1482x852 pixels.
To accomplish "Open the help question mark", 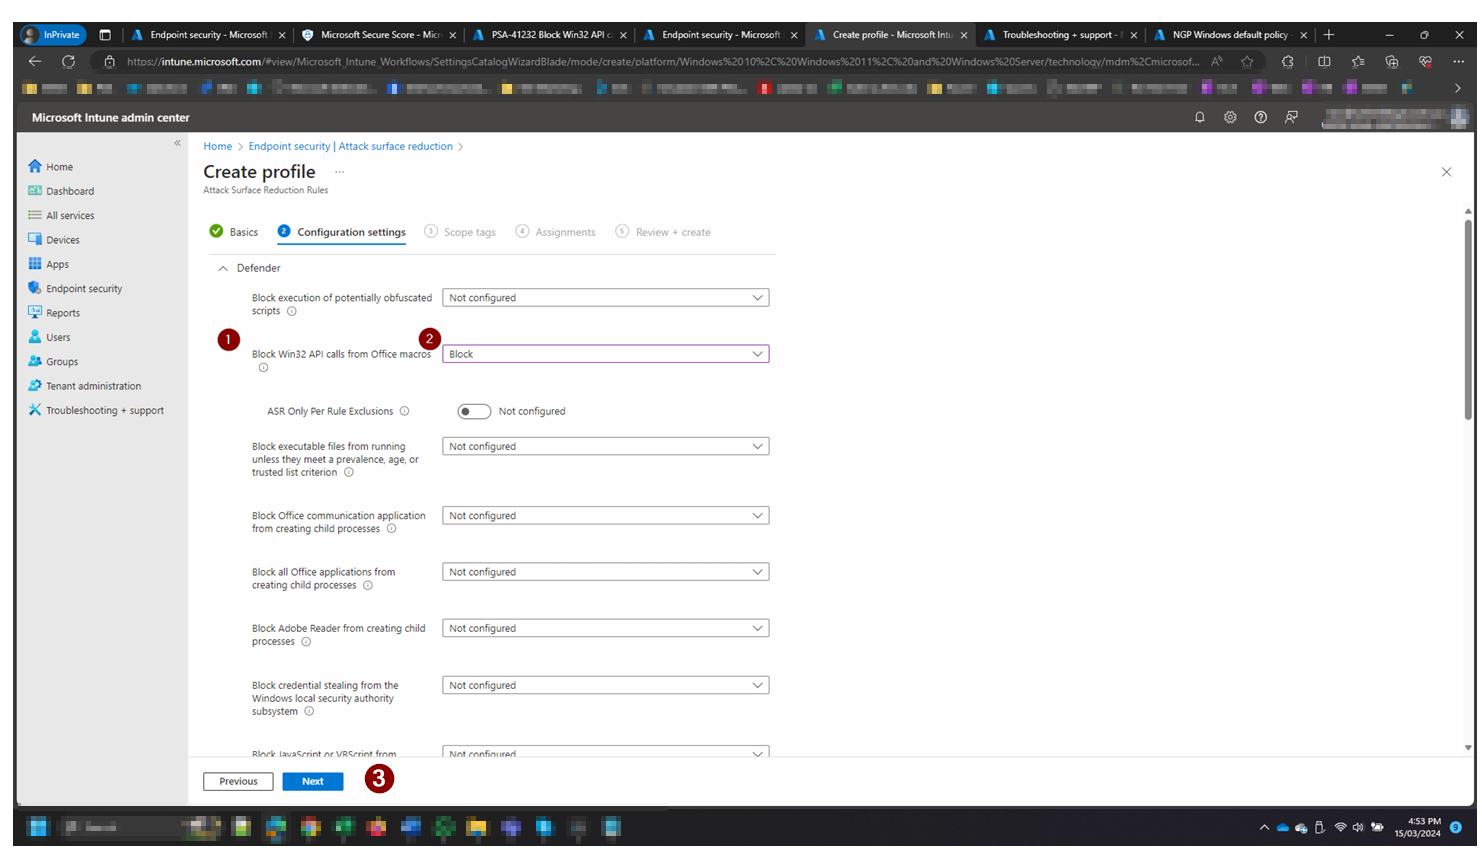I will click(x=1261, y=117).
